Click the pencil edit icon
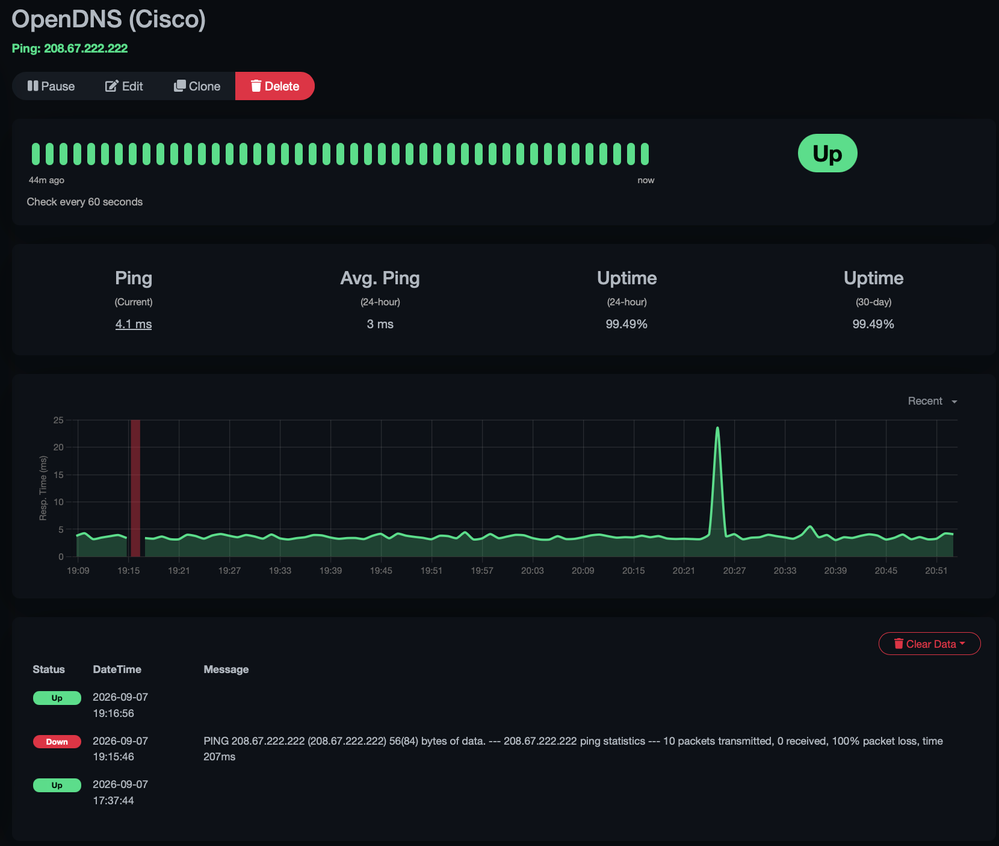This screenshot has width=999, height=846. (111, 85)
